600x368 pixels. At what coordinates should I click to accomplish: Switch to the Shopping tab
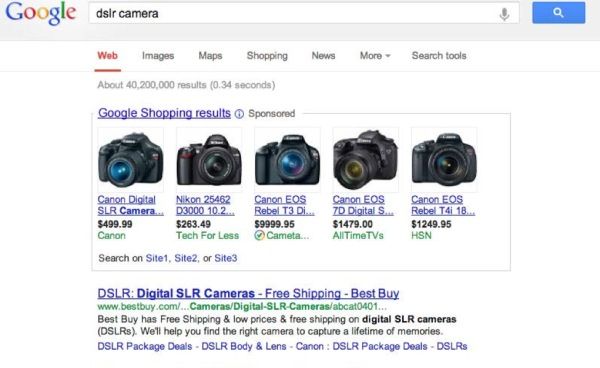[x=267, y=55]
